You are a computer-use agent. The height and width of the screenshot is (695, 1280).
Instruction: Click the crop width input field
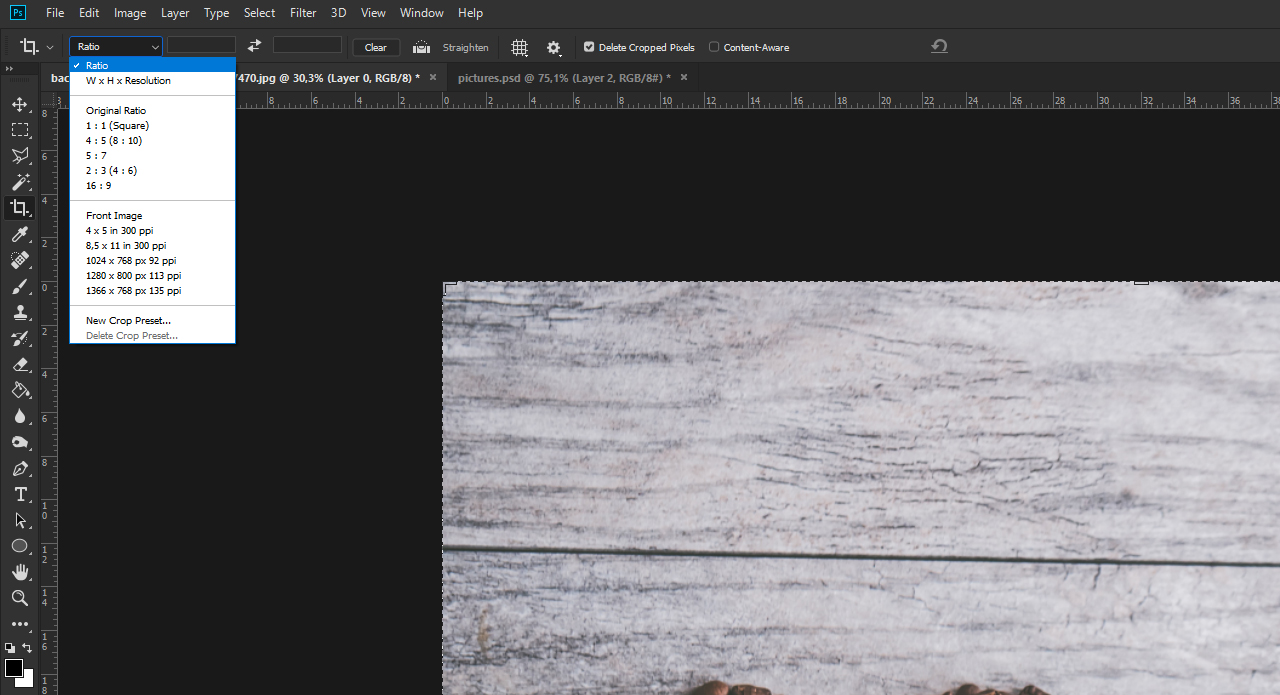(201, 45)
